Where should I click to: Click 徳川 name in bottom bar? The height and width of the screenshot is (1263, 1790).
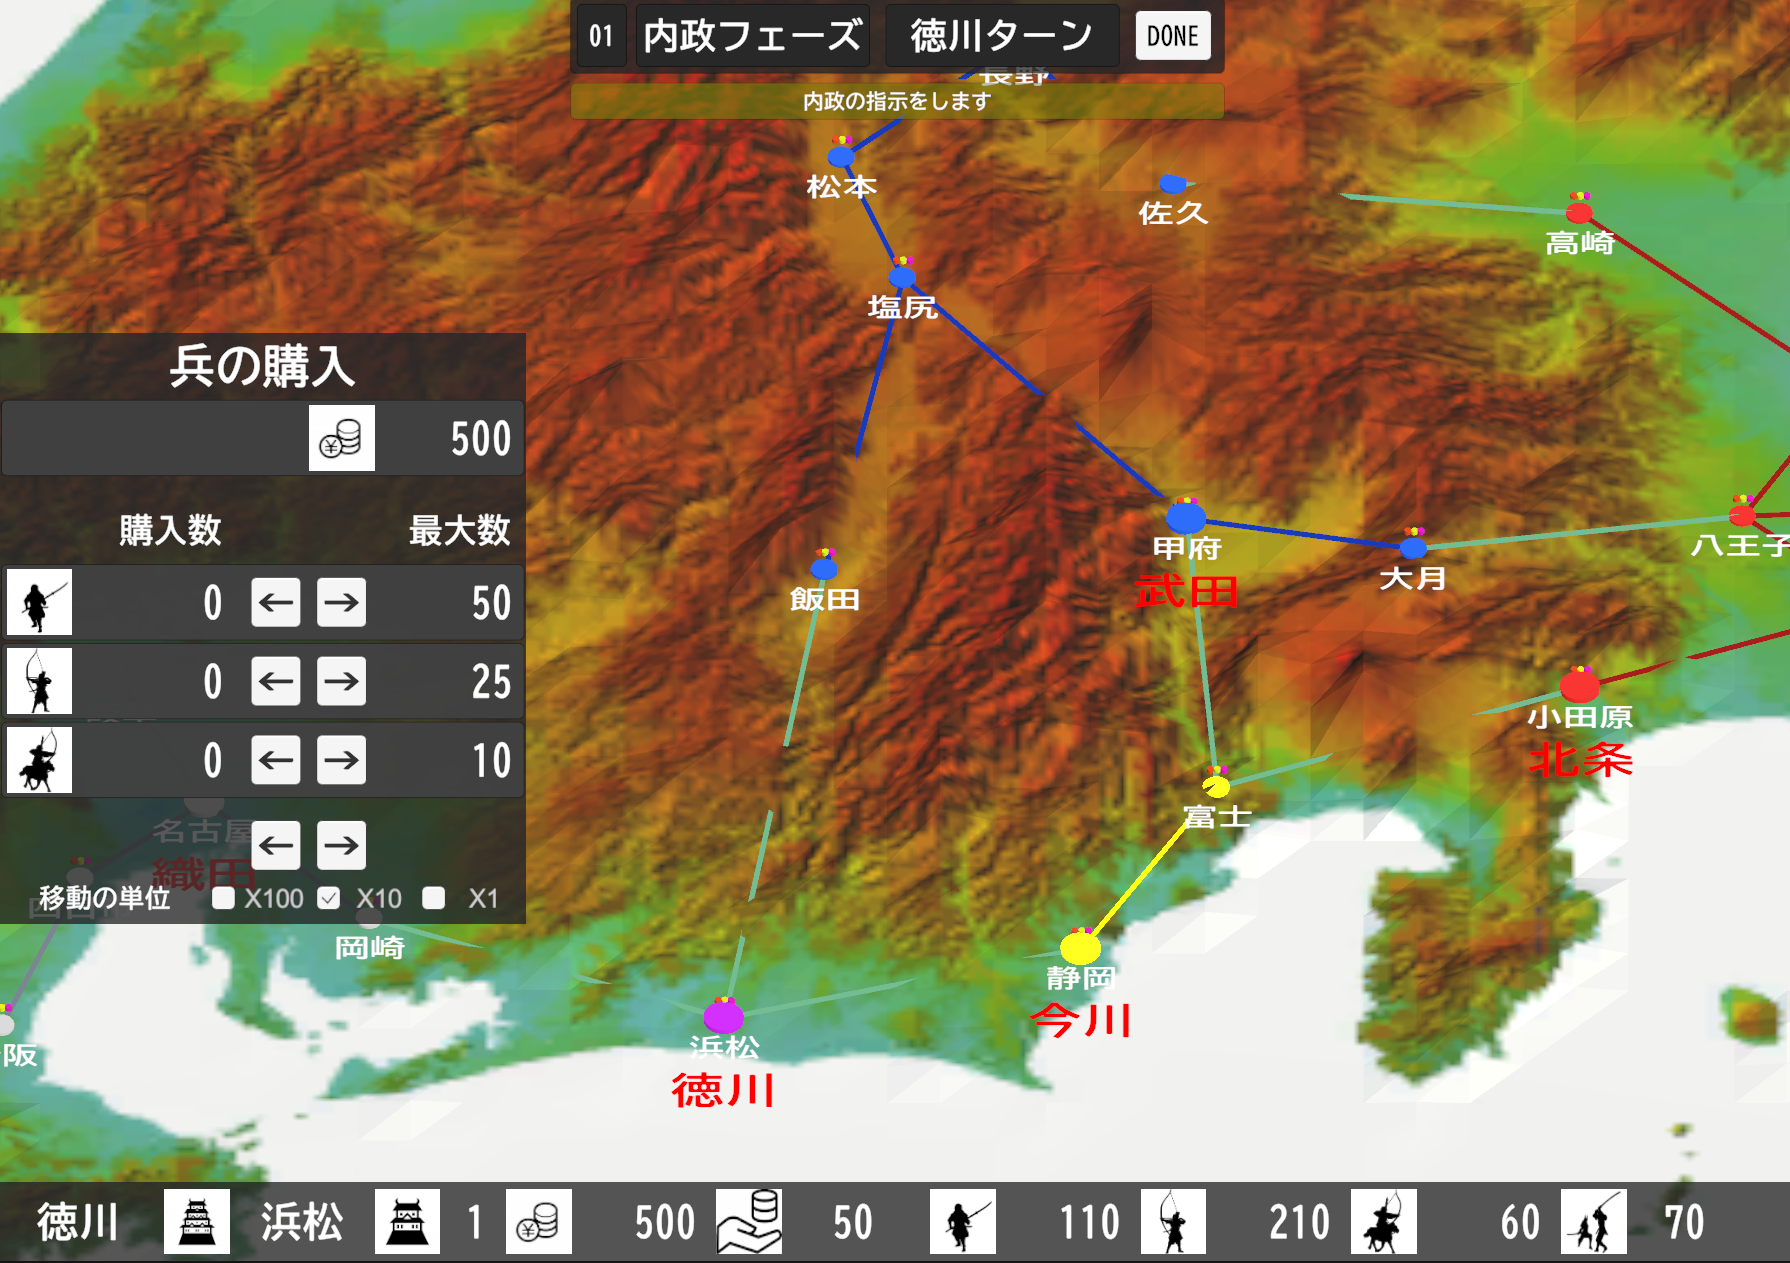78,1222
